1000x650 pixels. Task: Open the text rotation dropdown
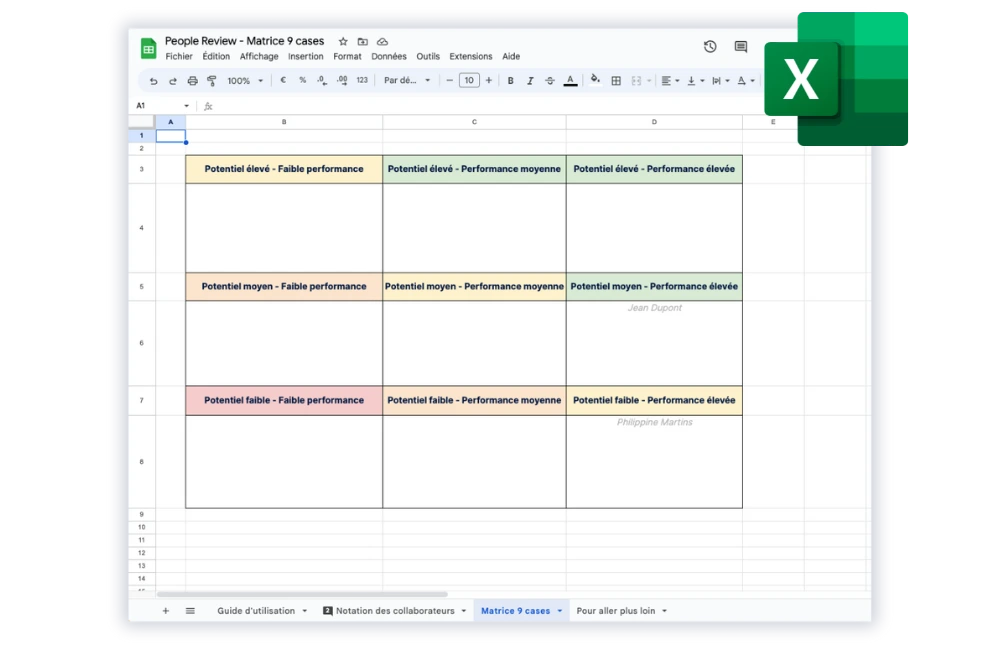[x=746, y=81]
